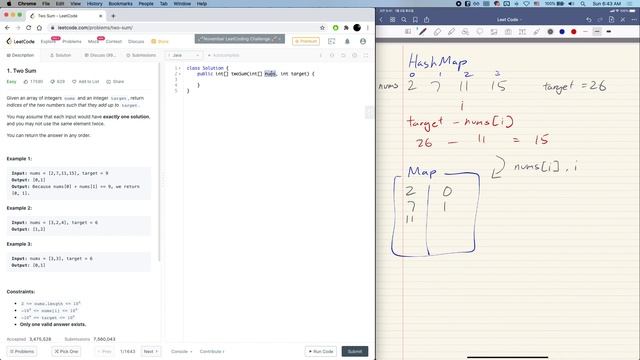Screen dimensions: 640x360
Task: Open the Problems list button at bottom
Action: point(22,351)
